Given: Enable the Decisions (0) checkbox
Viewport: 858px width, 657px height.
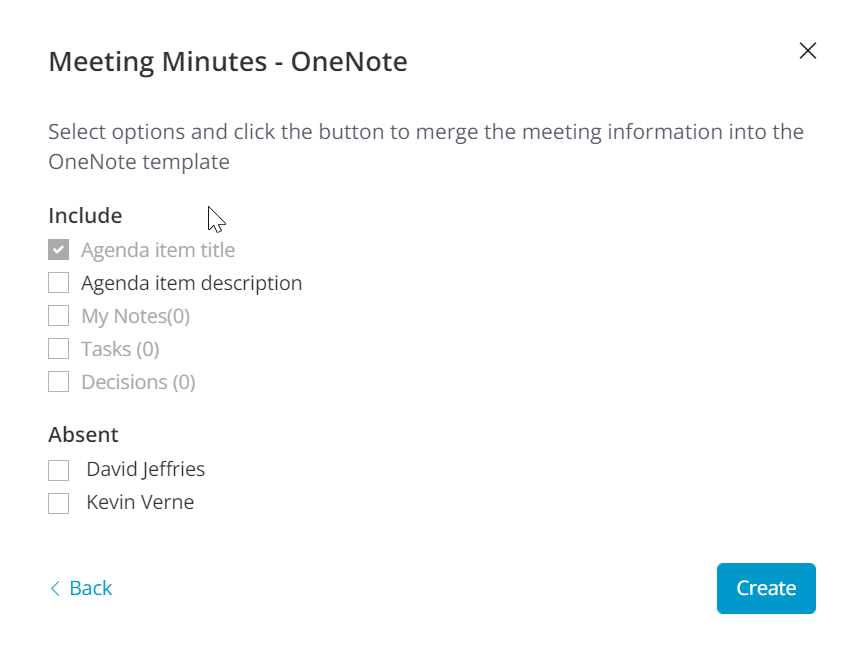Looking at the screenshot, I should 58,382.
